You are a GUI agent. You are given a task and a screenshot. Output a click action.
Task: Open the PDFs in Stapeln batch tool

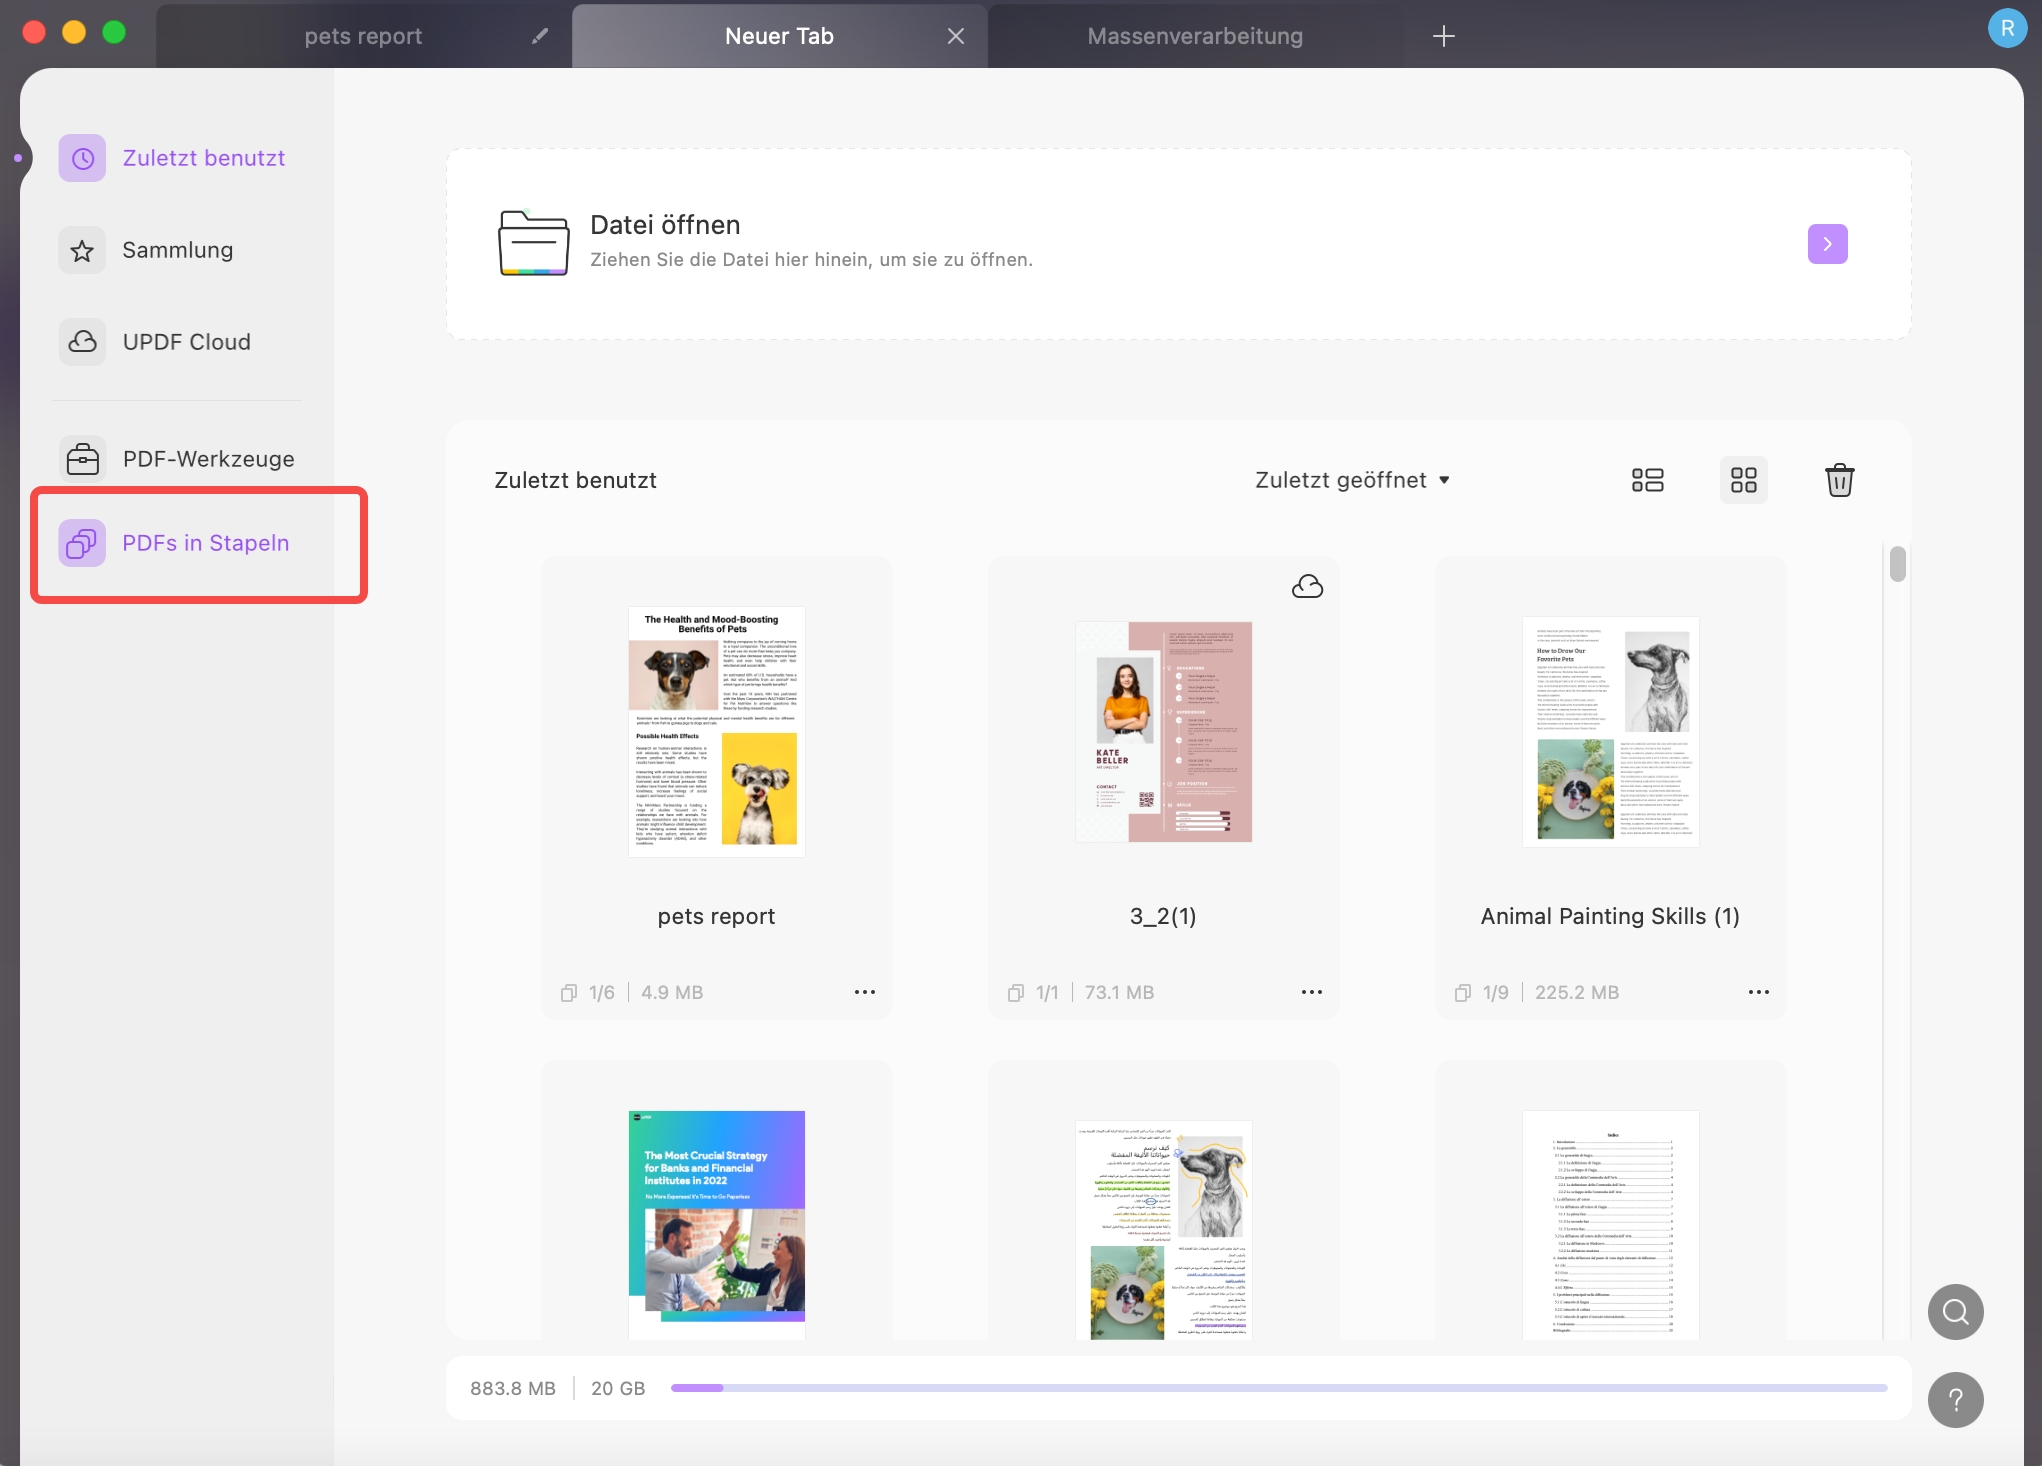pyautogui.click(x=204, y=543)
